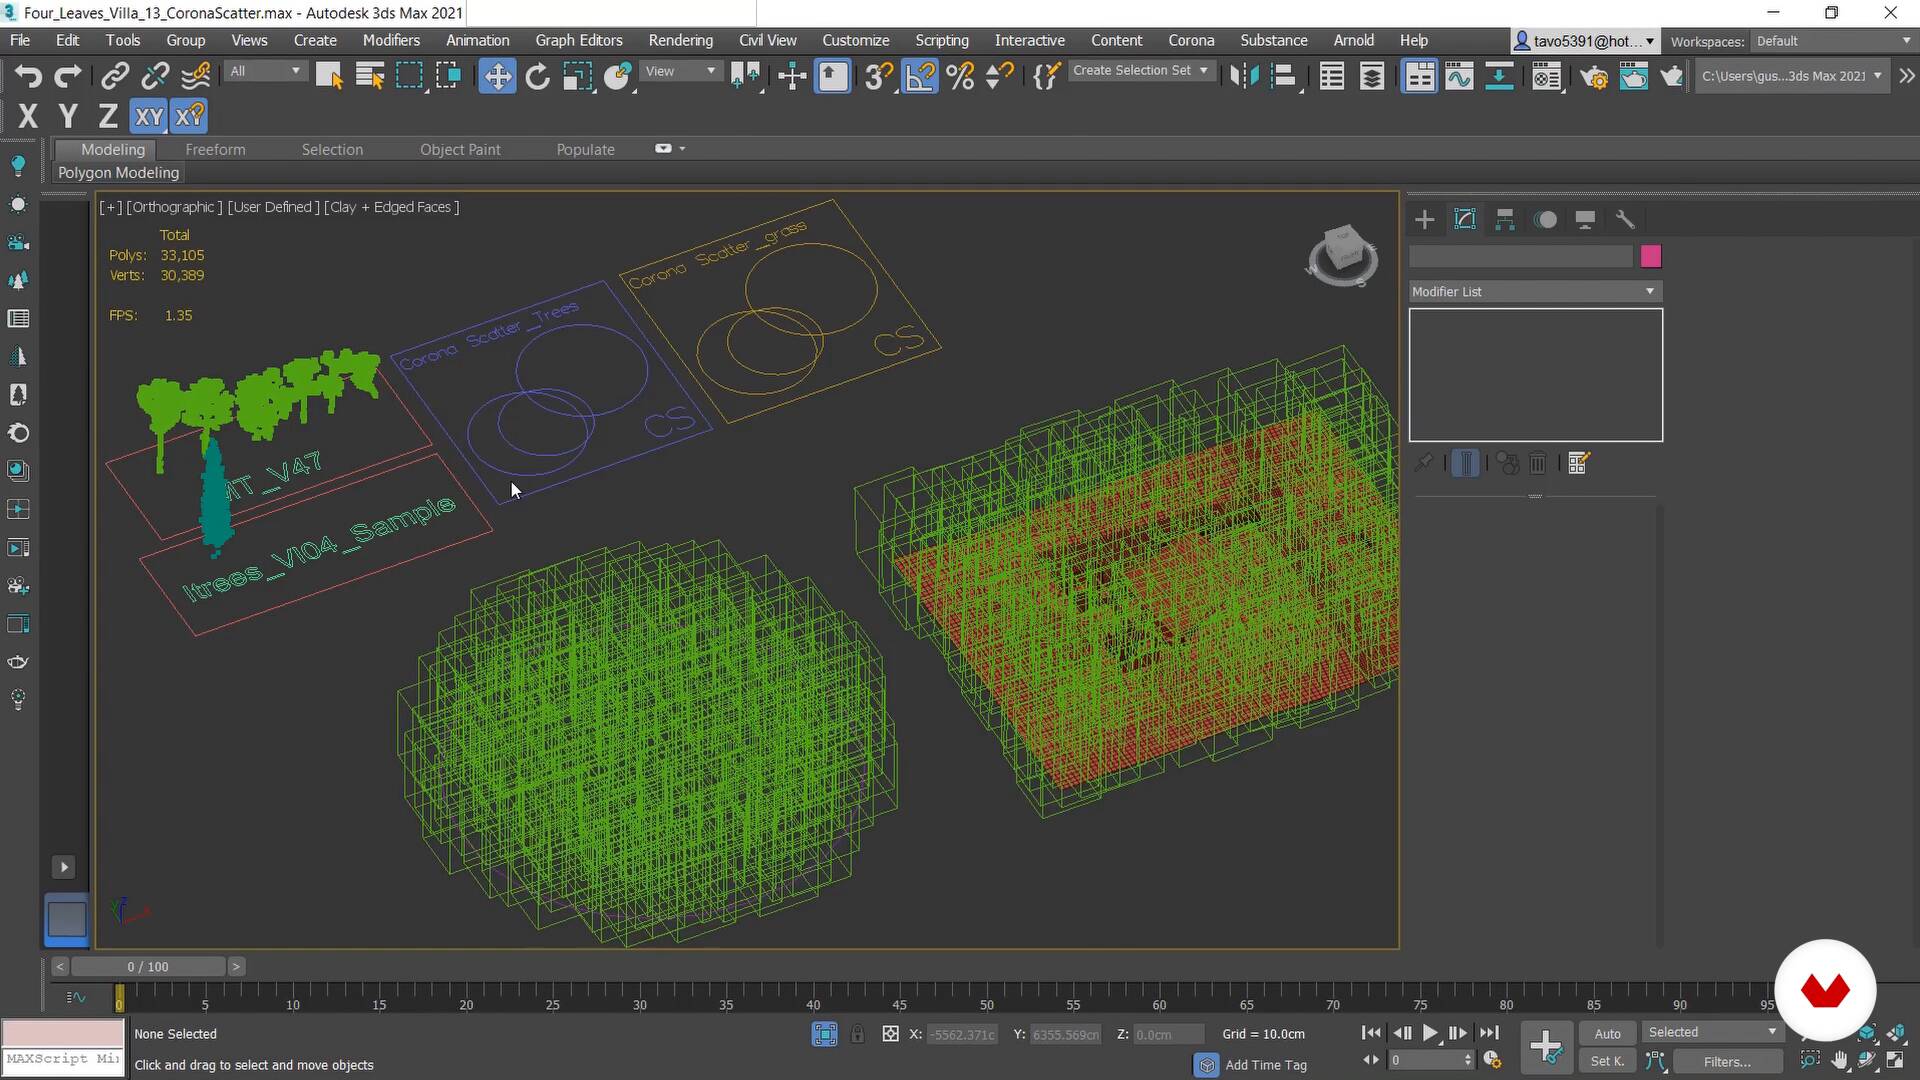Image resolution: width=1920 pixels, height=1080 pixels.
Task: Activate the Select and Move tool
Action: (x=497, y=76)
